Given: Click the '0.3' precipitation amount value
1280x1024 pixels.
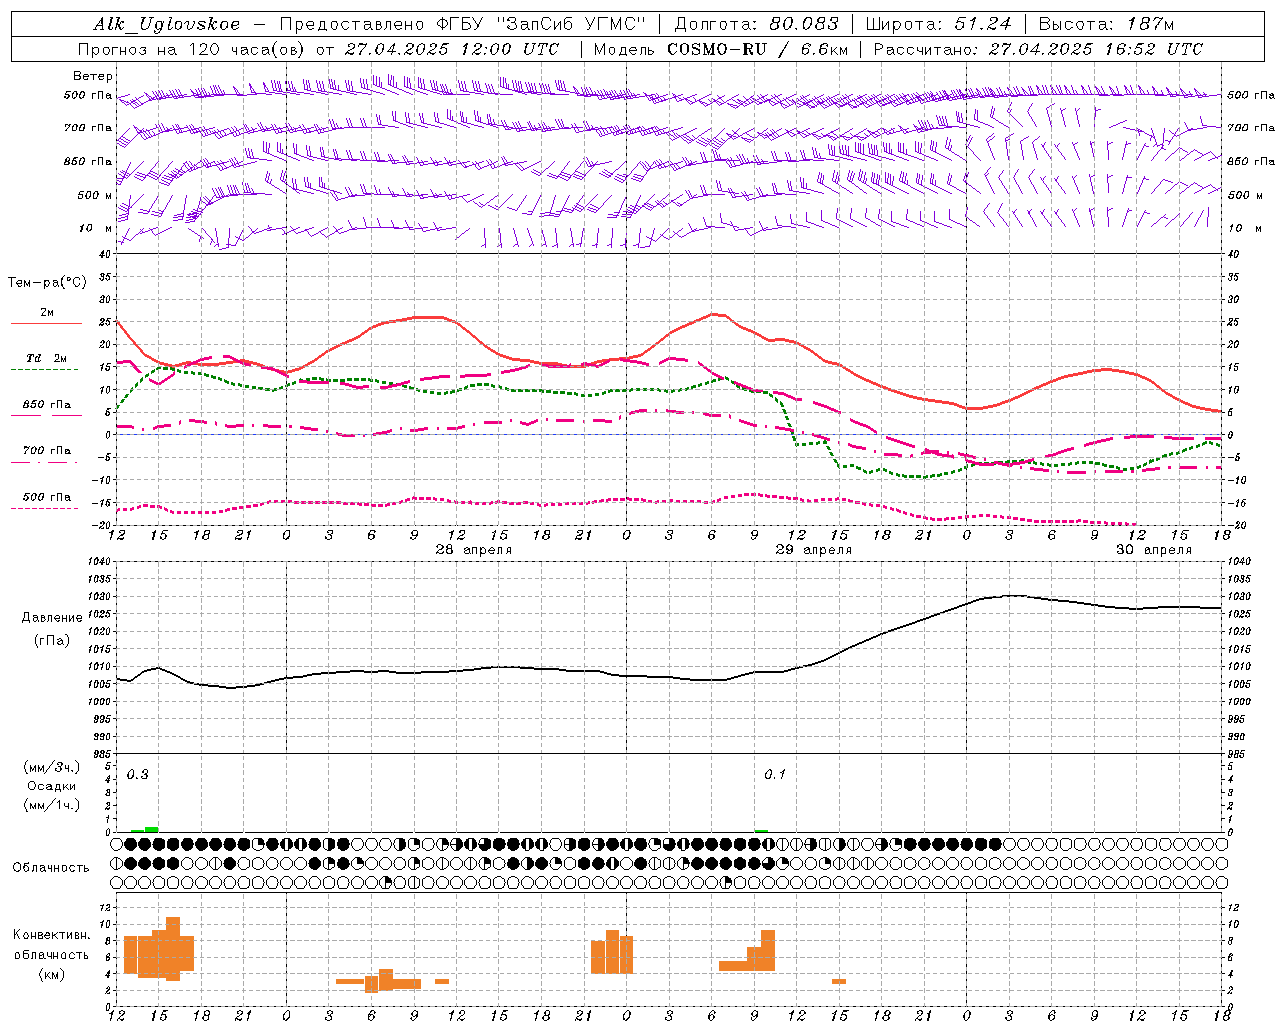Looking at the screenshot, I should point(138,775).
